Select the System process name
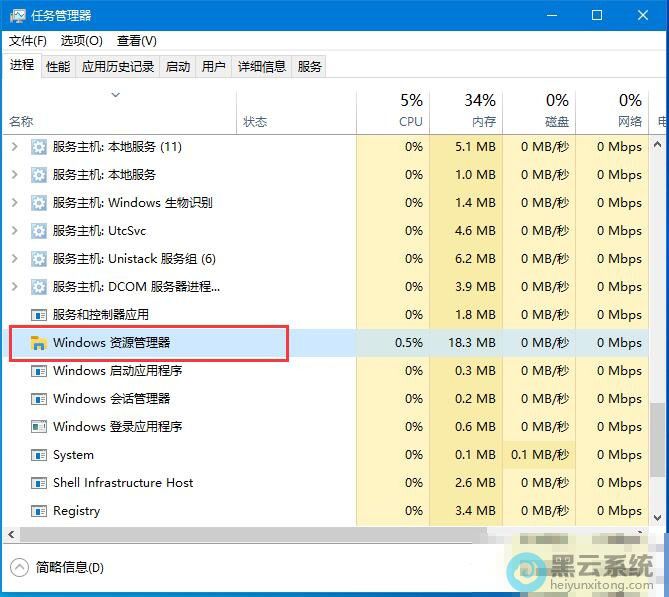669x597 pixels. [x=73, y=455]
